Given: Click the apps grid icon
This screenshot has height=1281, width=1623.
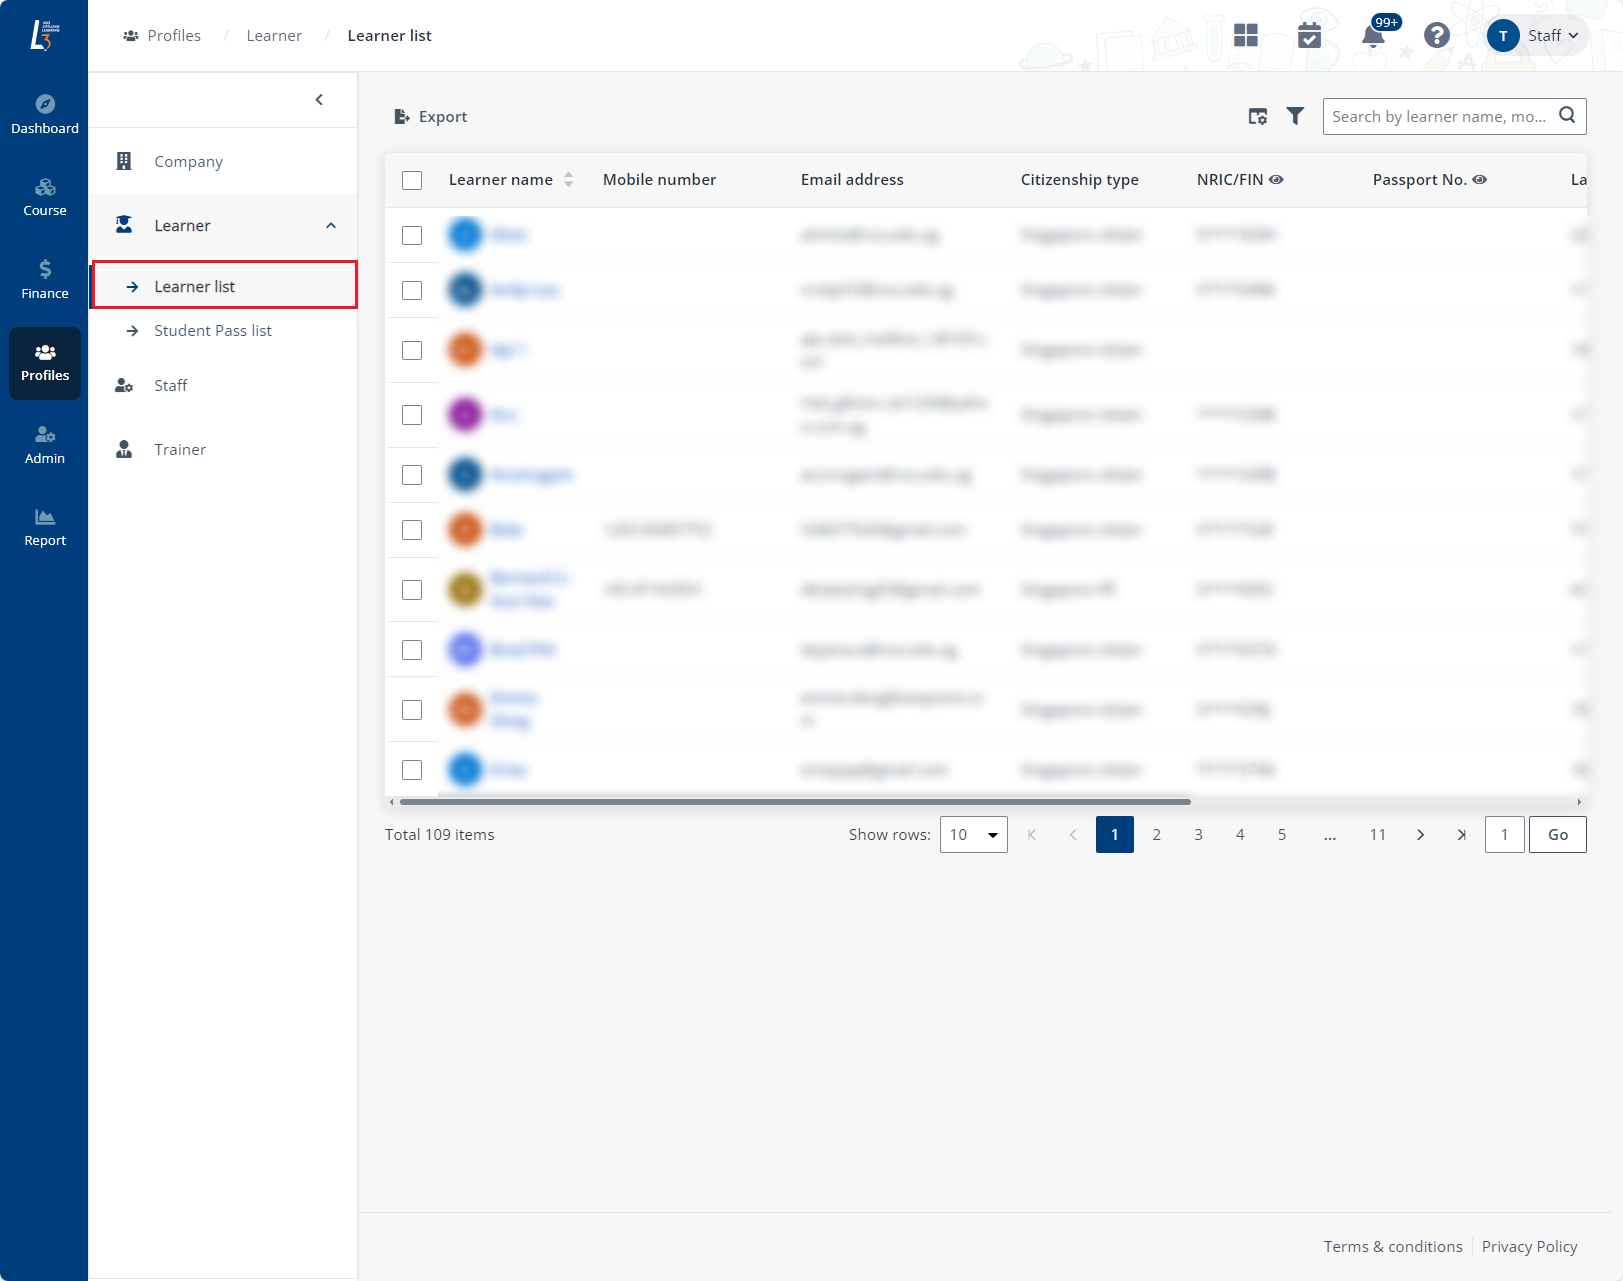Looking at the screenshot, I should pos(1246,36).
